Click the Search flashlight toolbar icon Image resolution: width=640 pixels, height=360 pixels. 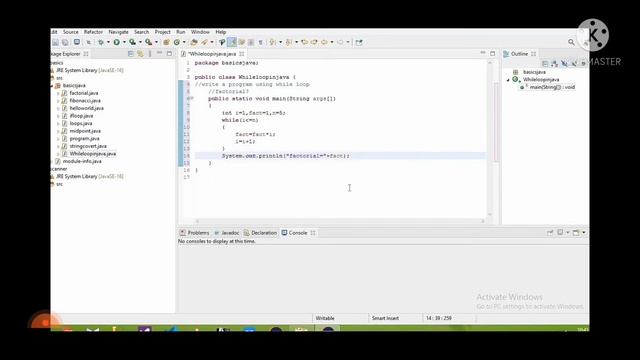[x=222, y=42]
